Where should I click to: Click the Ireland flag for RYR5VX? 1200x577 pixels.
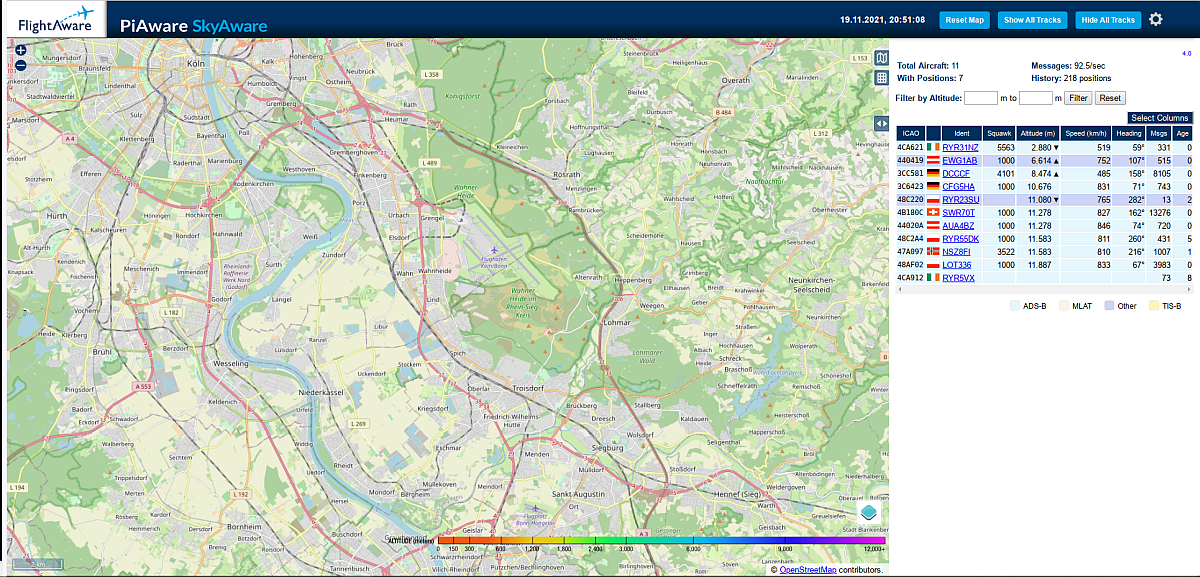click(934, 277)
